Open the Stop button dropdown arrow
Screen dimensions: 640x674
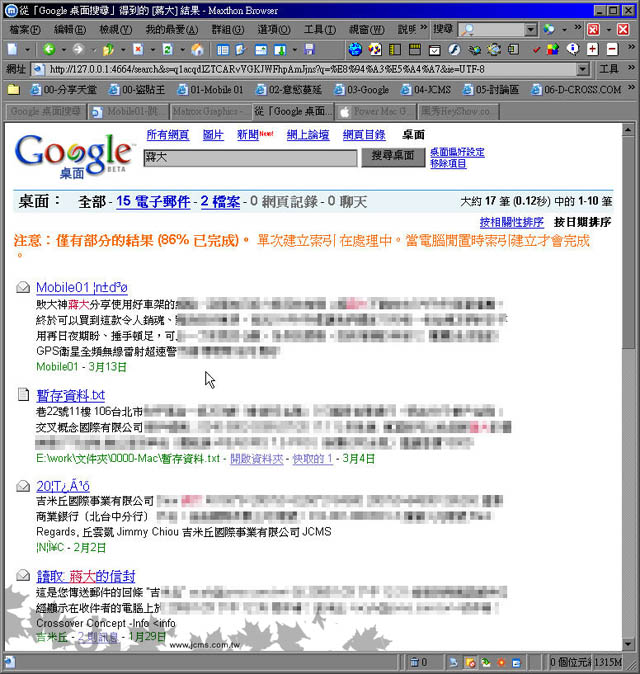pos(152,50)
